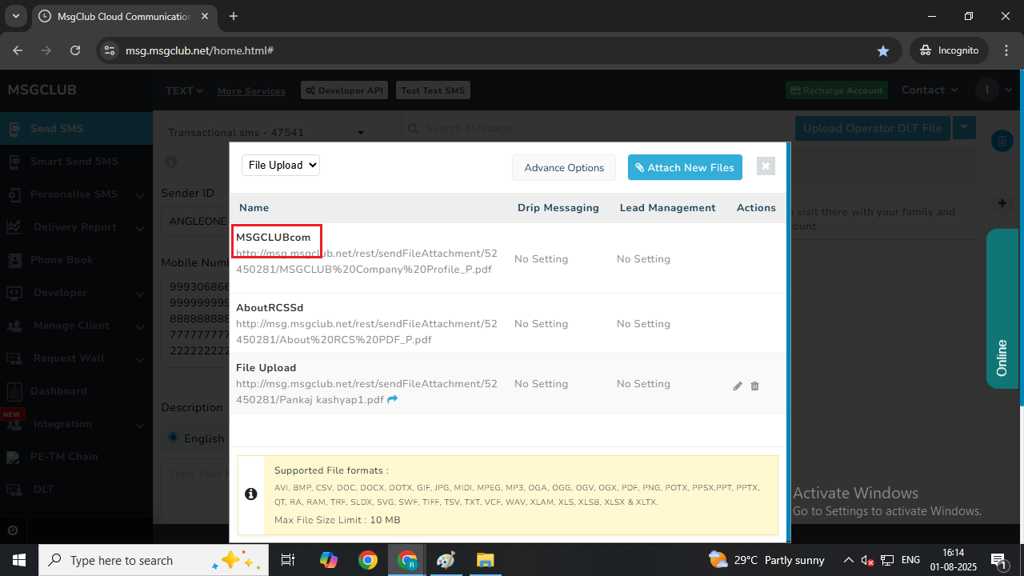1024x576 pixels.
Task: Click the round blue icon below the DLT file arrow
Action: [x=1002, y=140]
